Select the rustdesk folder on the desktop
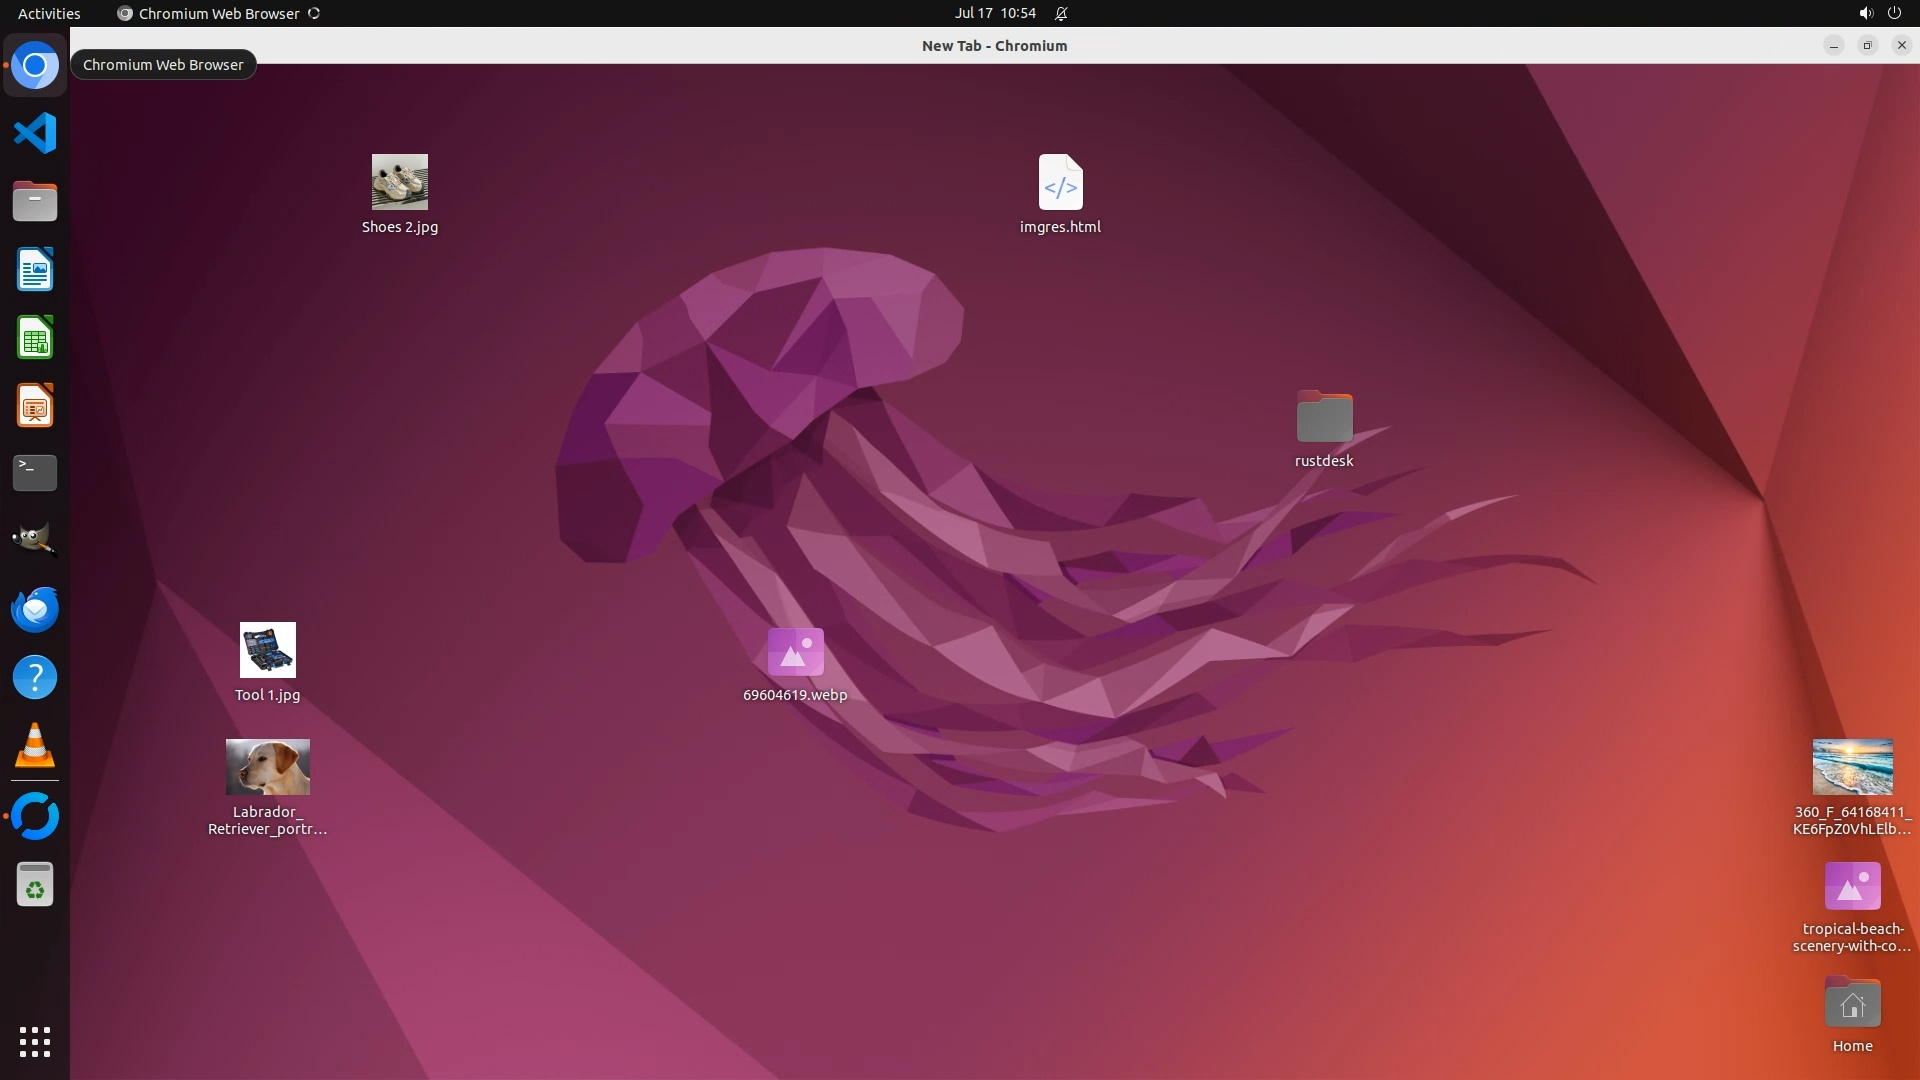The height and width of the screenshot is (1080, 1920). click(x=1324, y=418)
